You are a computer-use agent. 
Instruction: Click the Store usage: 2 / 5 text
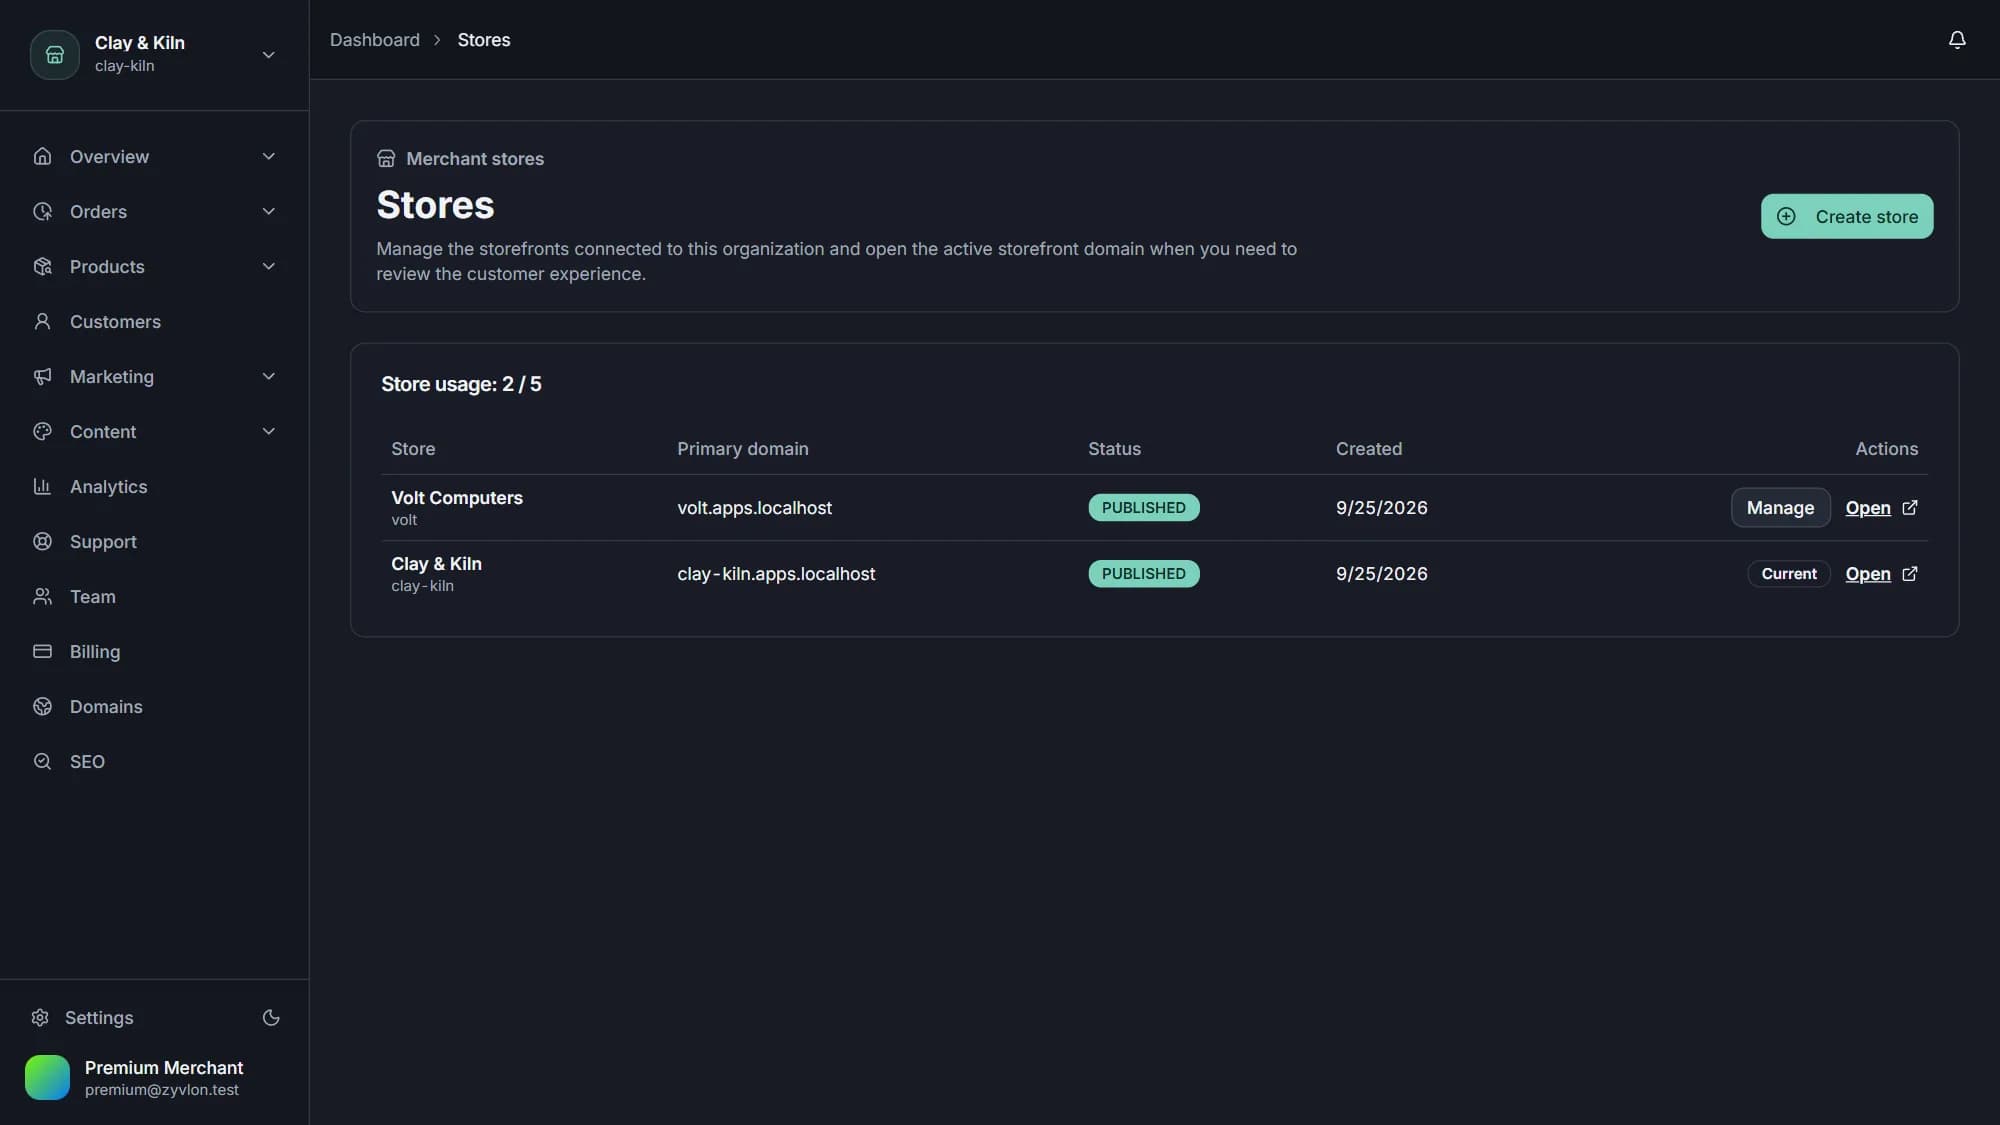461,384
